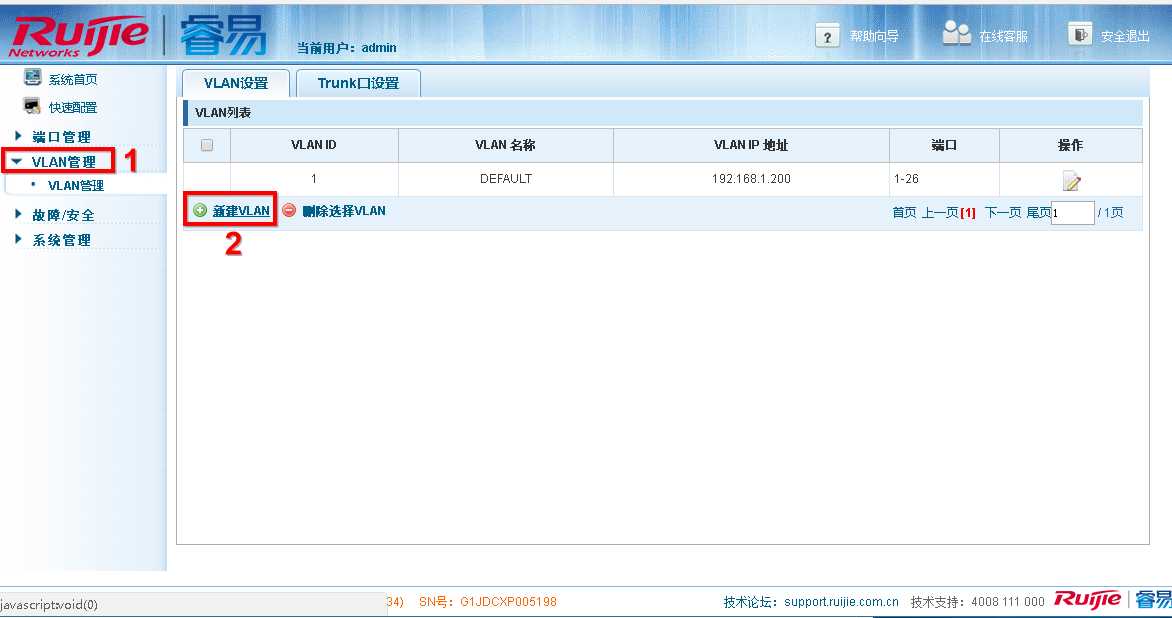1172x618 pixels.
Task: Click the 系统首页 monitor icon
Action: (x=32, y=78)
